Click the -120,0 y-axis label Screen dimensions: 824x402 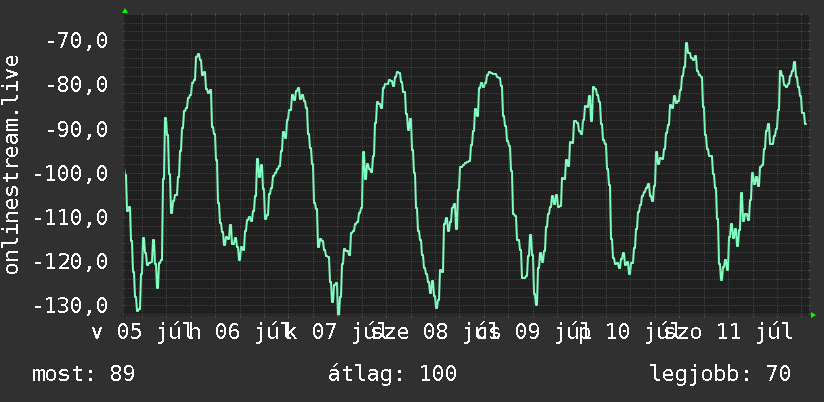[x=71, y=262]
